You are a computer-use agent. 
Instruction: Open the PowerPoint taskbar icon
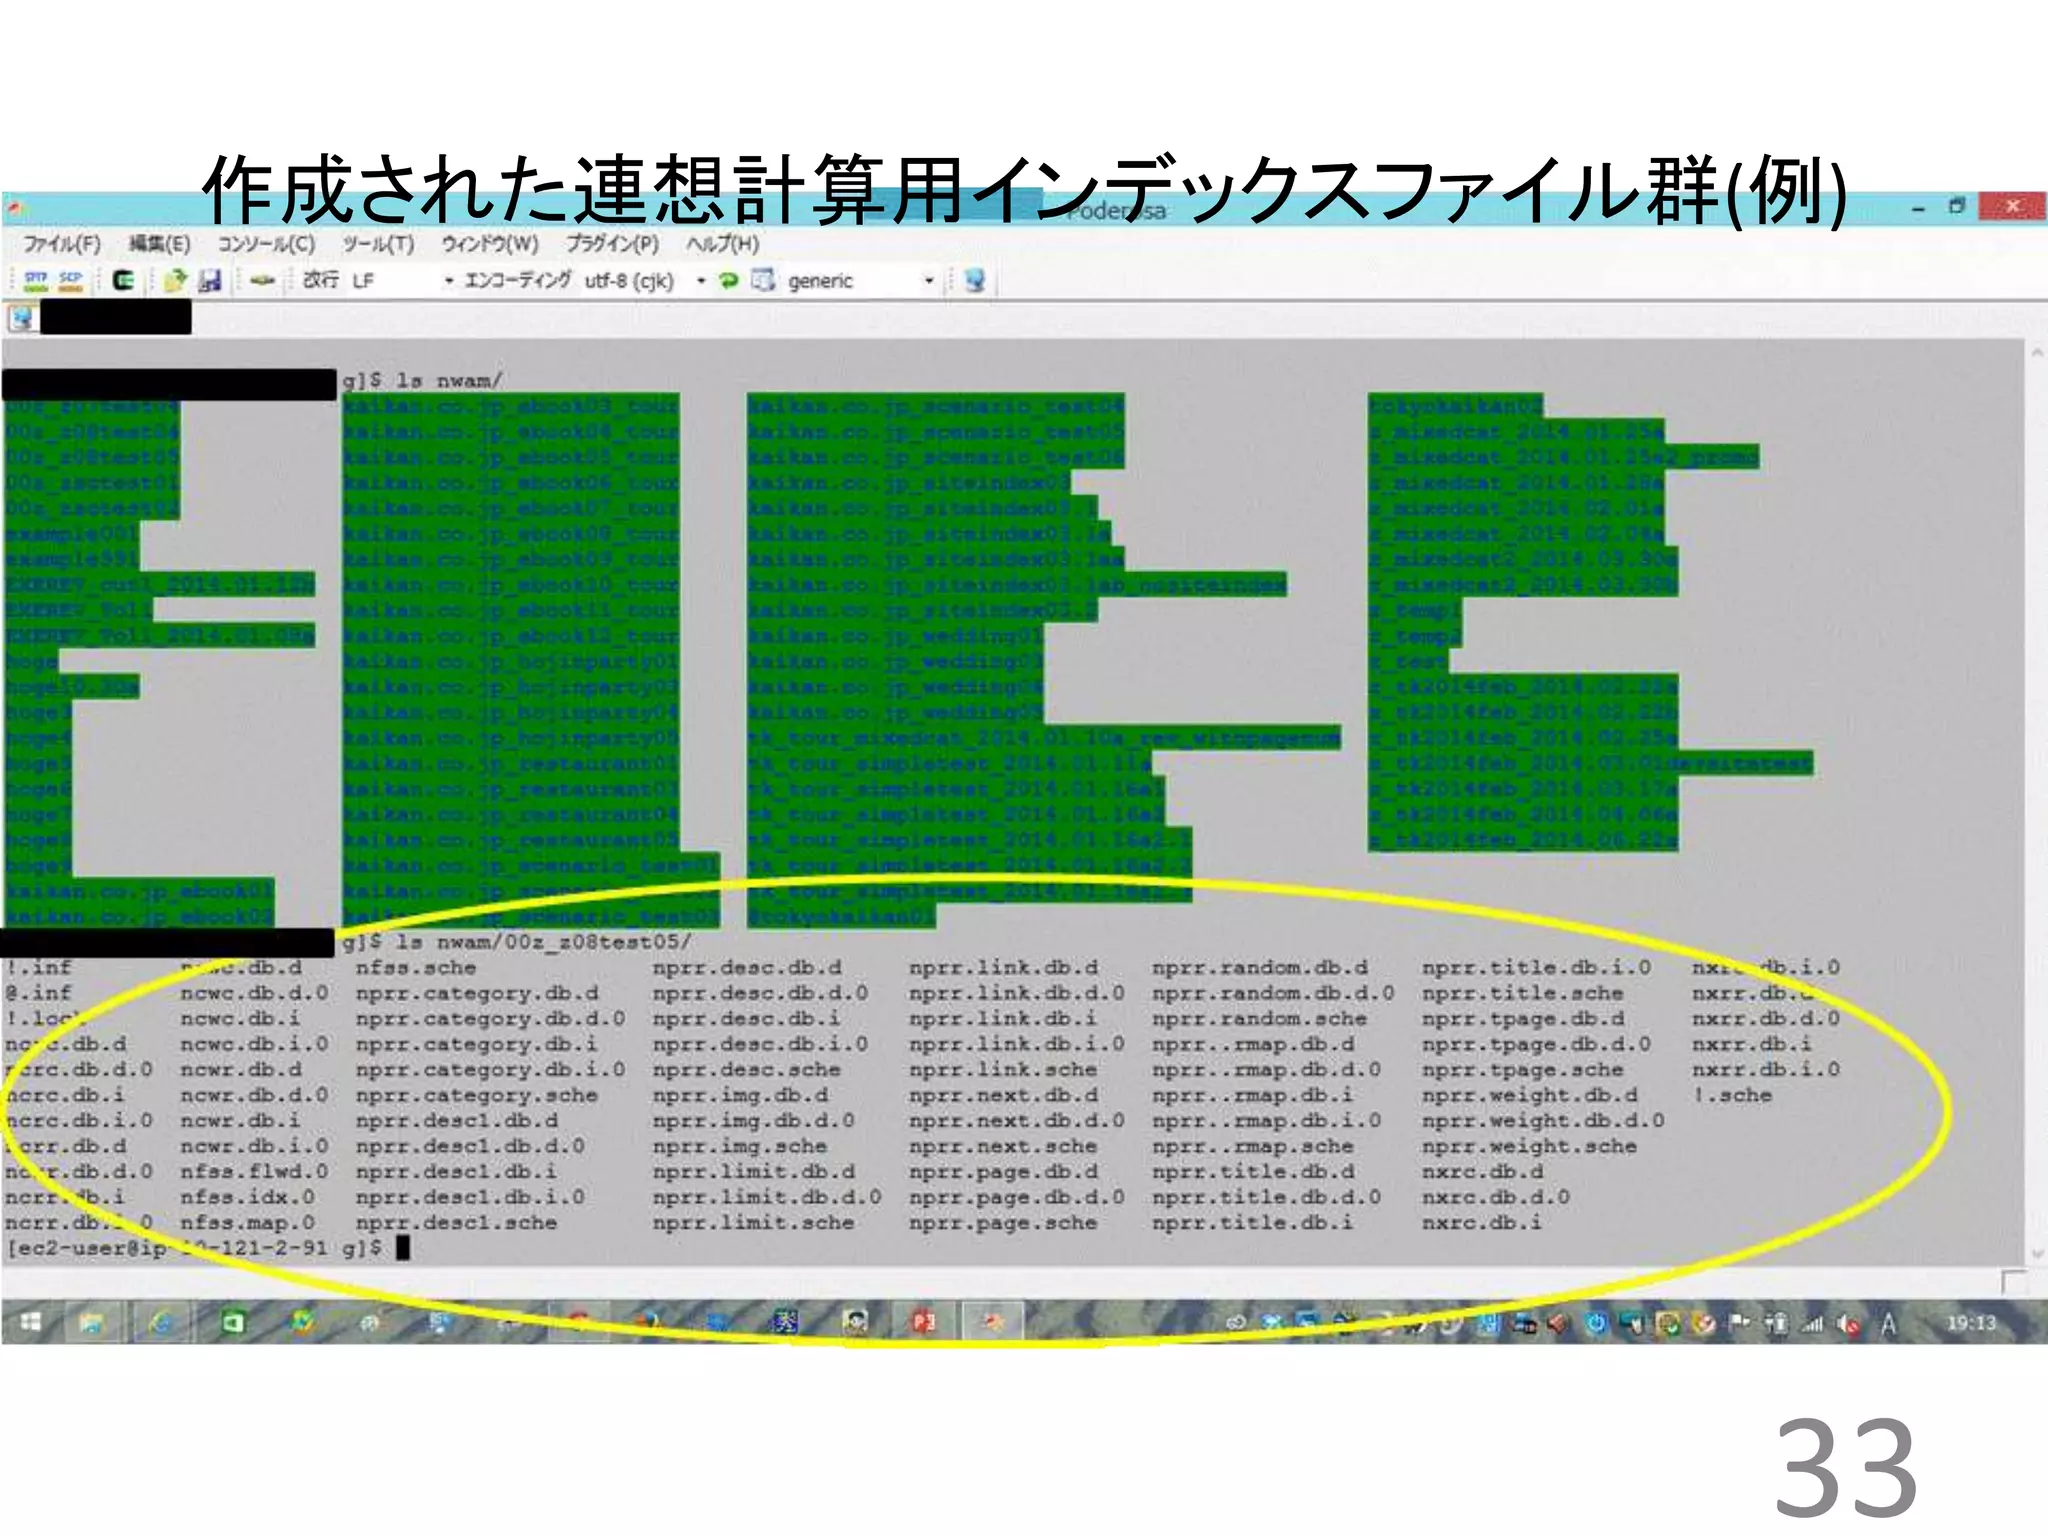pyautogui.click(x=923, y=1322)
